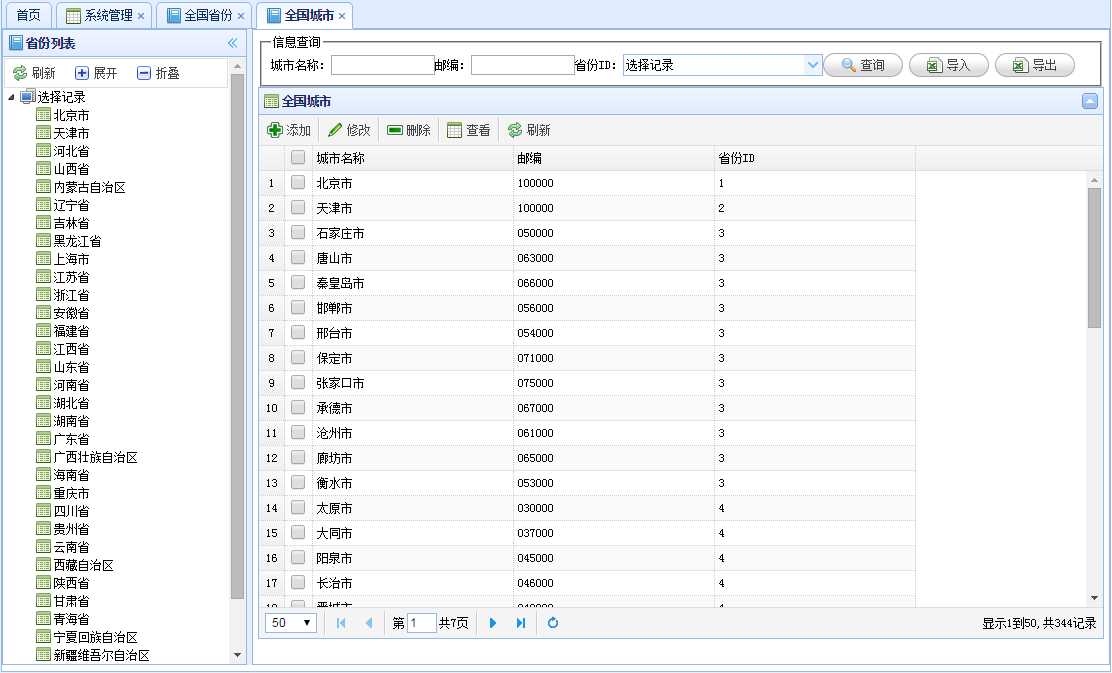Click the pagination reload icon
Viewport: 1112px width, 673px height.
[x=553, y=623]
